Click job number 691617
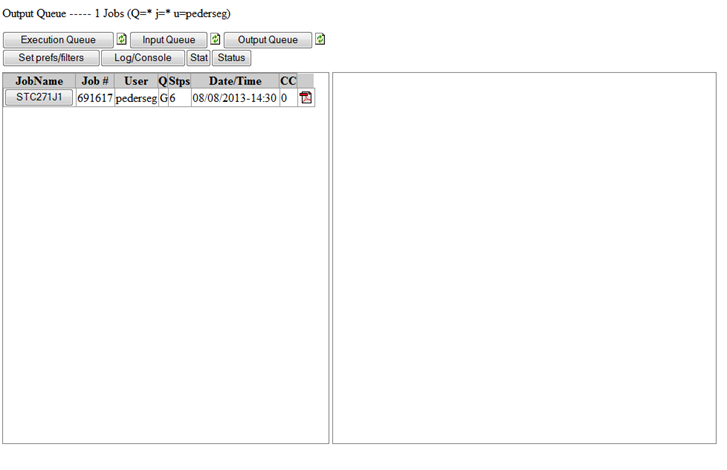The width and height of the screenshot is (727, 470). 95,98
